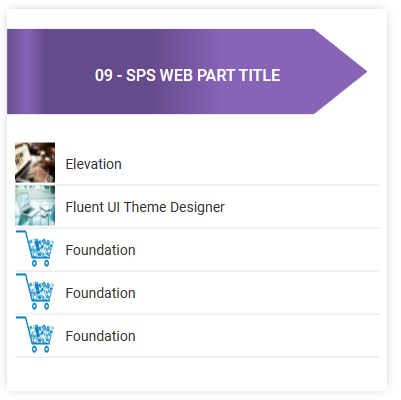Click the second Foundation text label
The width and height of the screenshot is (401, 400).
100,293
